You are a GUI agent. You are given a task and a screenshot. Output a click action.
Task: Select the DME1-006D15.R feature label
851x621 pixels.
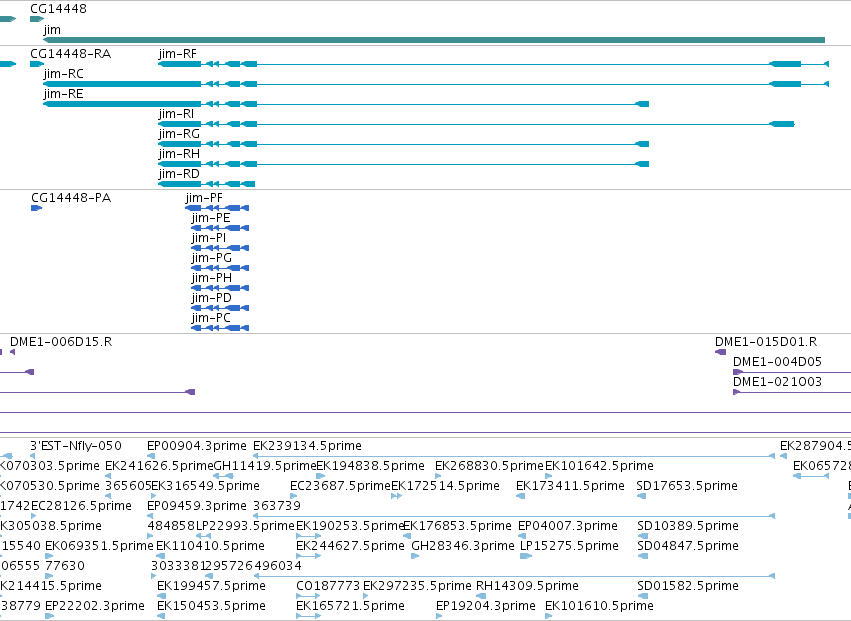pos(61,342)
